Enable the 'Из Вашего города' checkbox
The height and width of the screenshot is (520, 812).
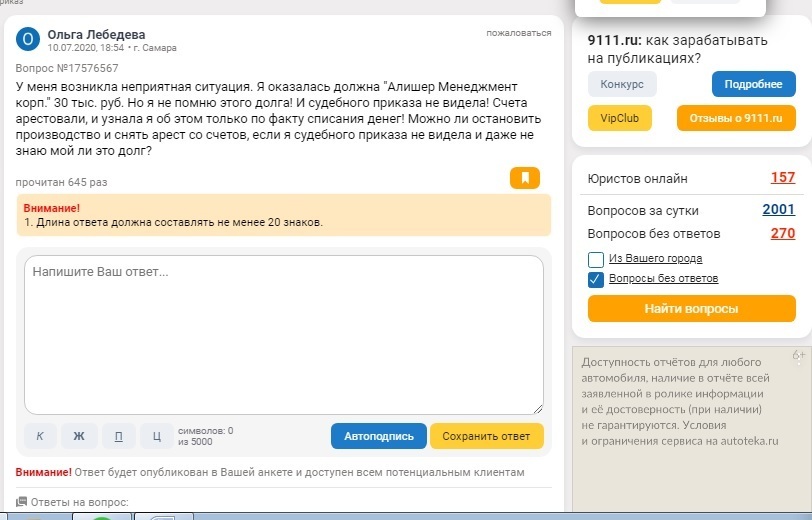point(596,259)
